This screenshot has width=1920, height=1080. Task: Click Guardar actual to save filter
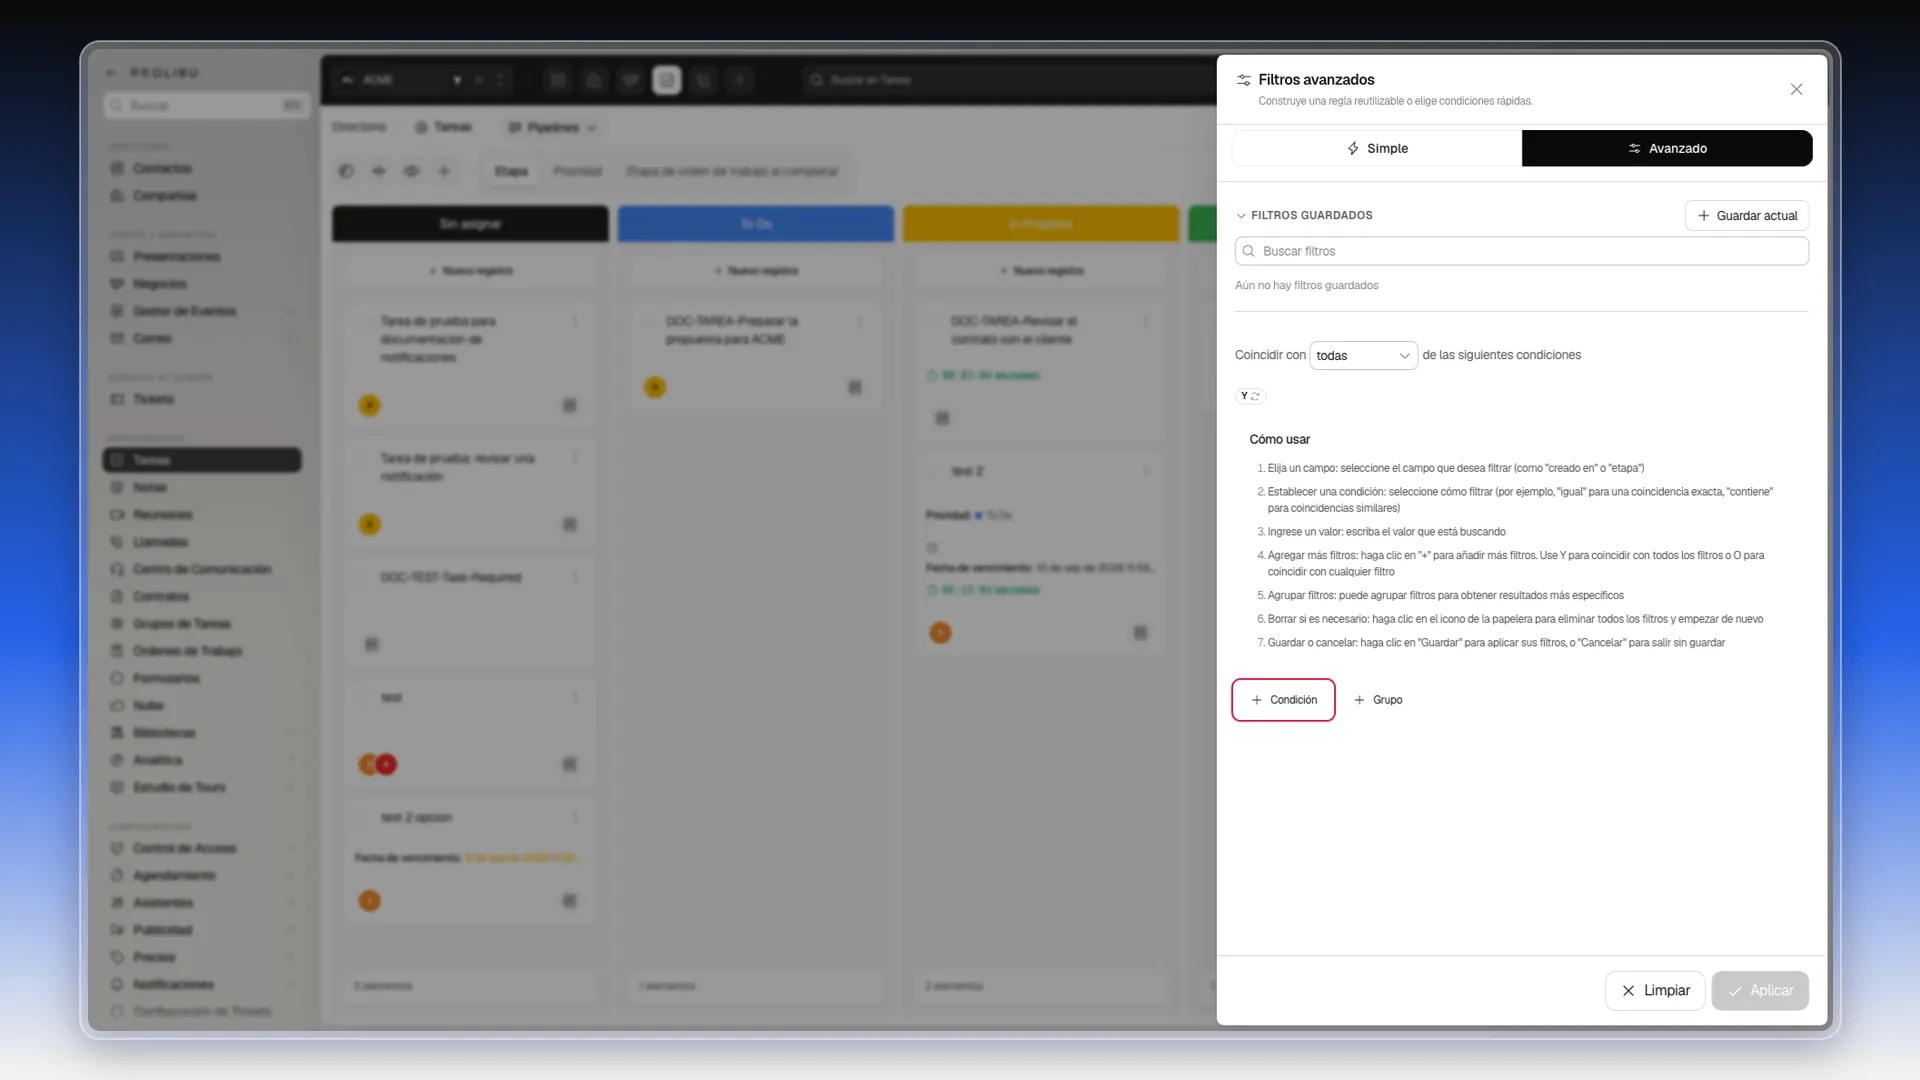click(x=1746, y=215)
